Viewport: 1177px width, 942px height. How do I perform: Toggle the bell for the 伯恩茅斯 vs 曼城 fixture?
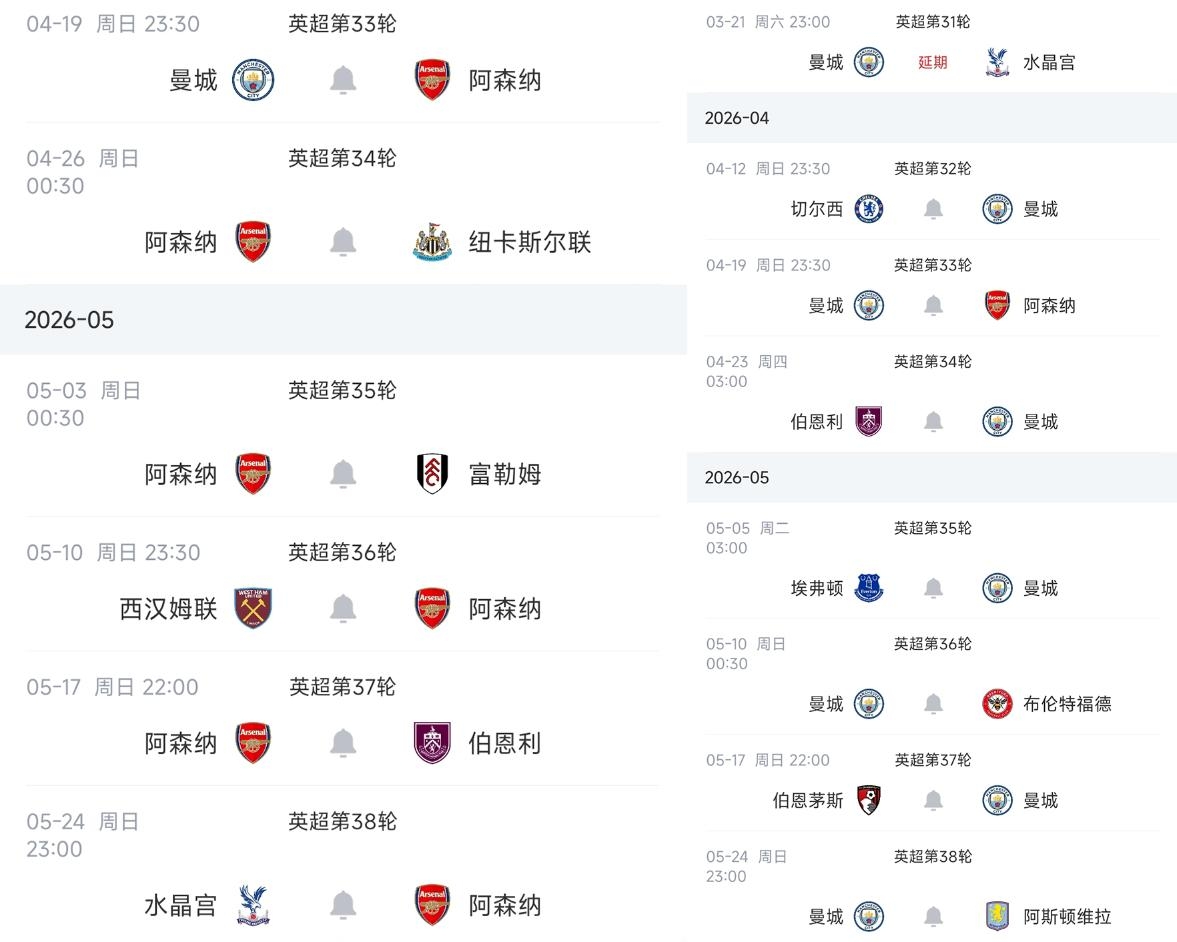[x=932, y=800]
